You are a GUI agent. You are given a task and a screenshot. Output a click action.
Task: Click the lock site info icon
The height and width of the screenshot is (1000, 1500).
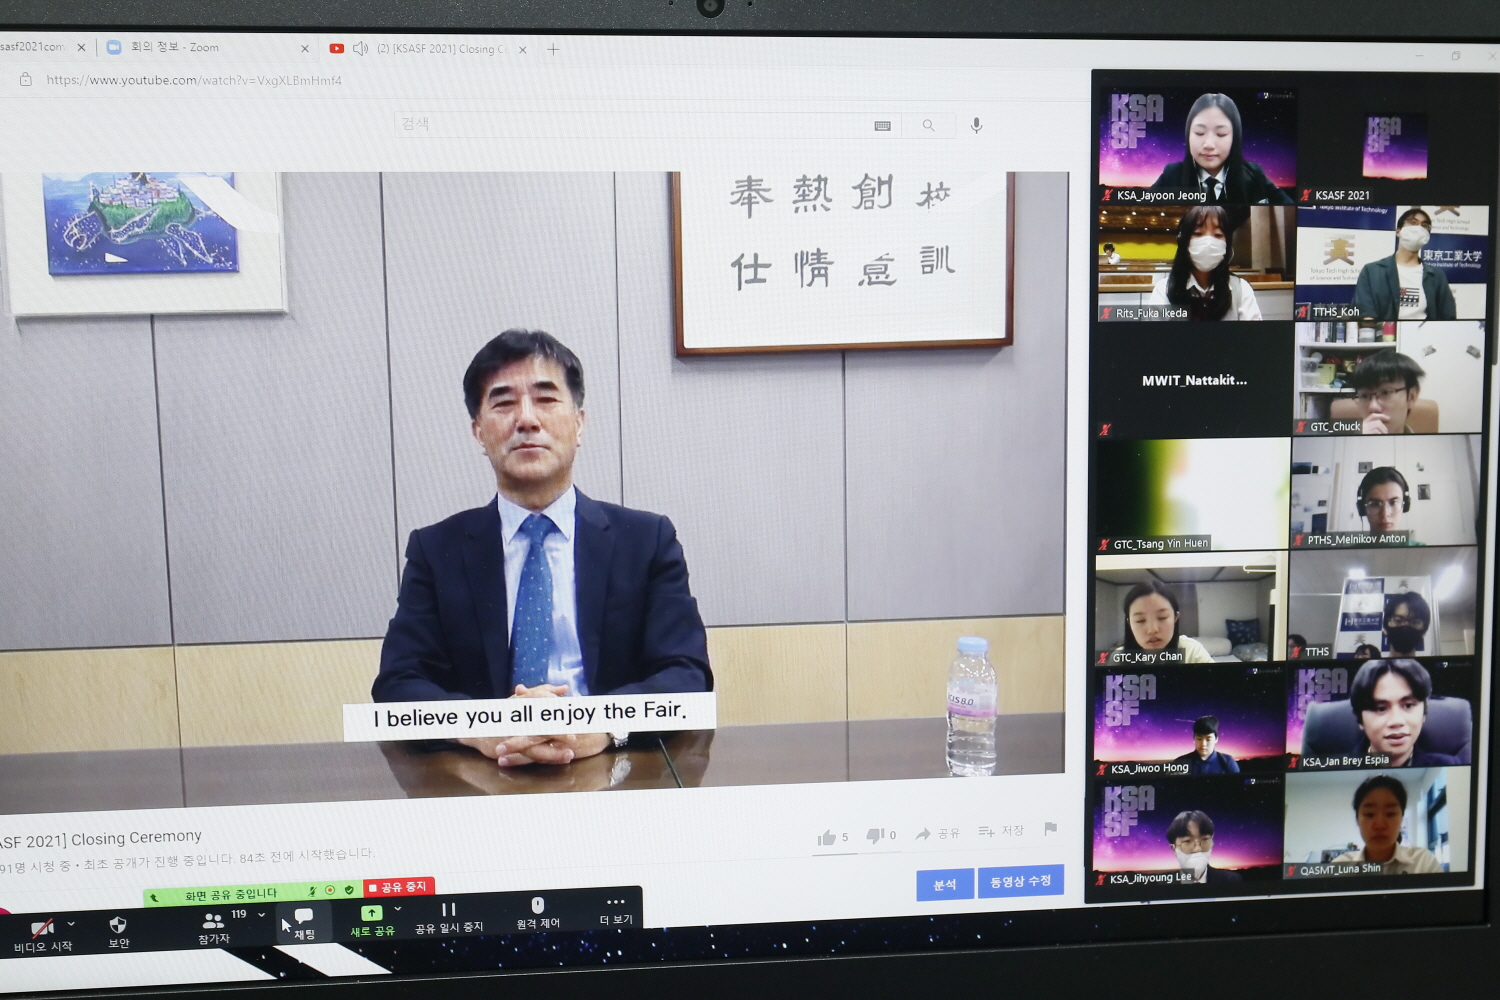tap(26, 79)
